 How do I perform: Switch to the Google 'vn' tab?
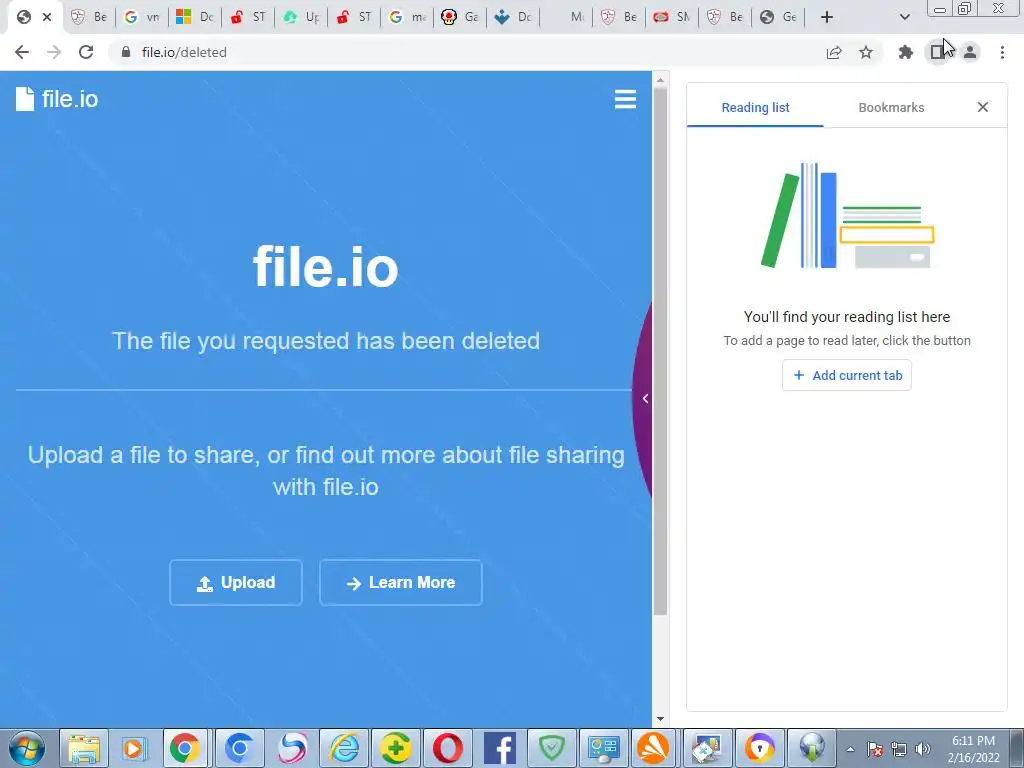142,17
